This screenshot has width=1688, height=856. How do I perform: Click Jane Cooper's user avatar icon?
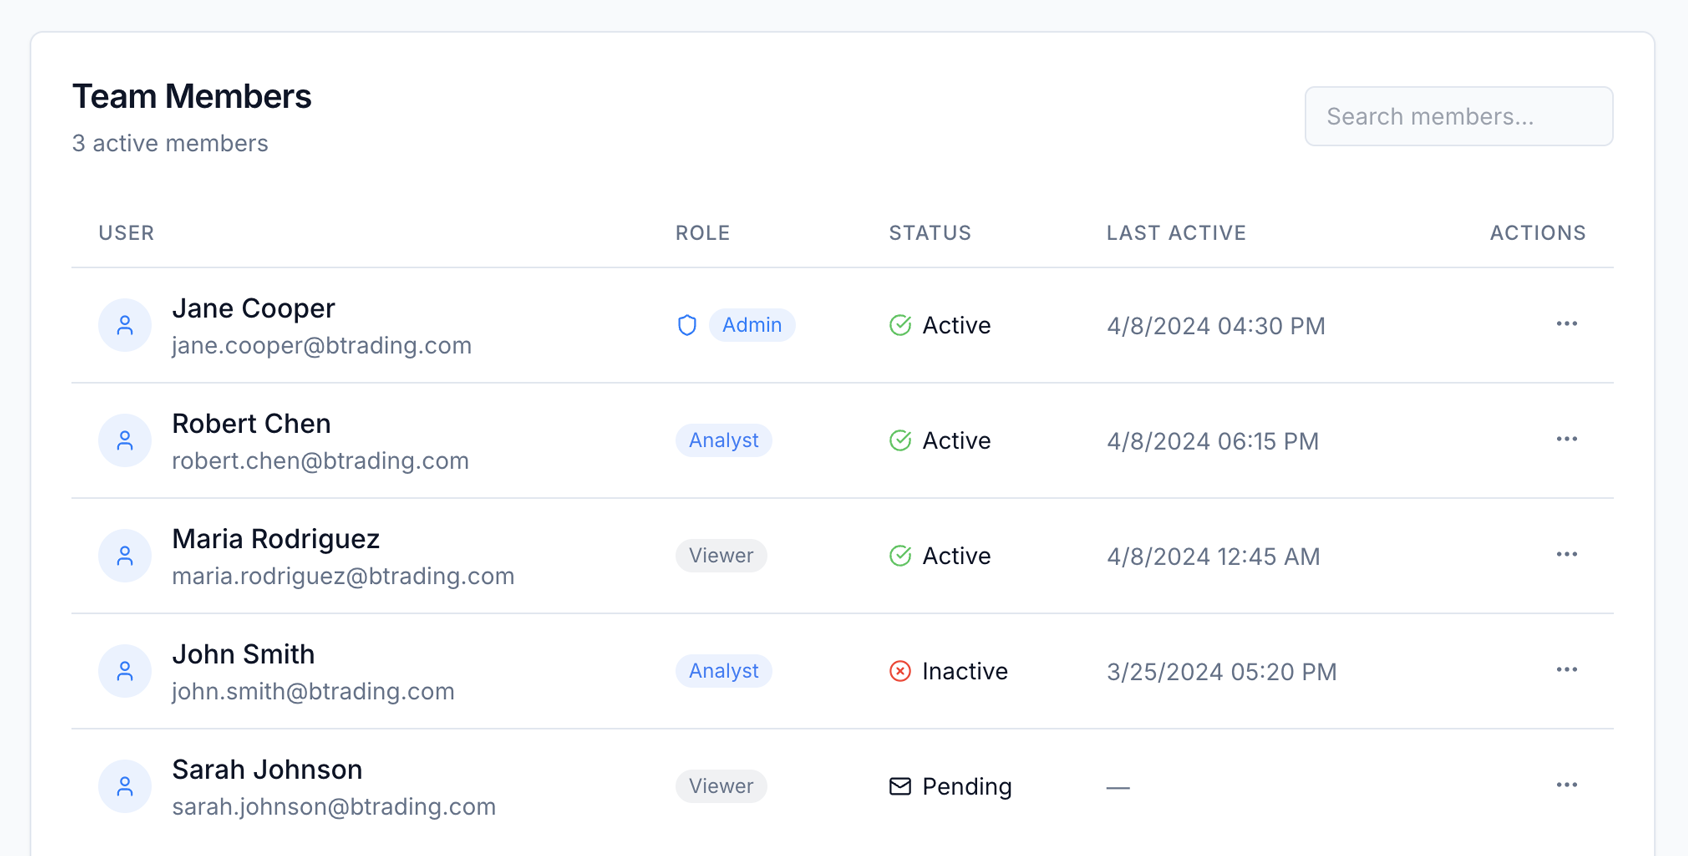[125, 325]
